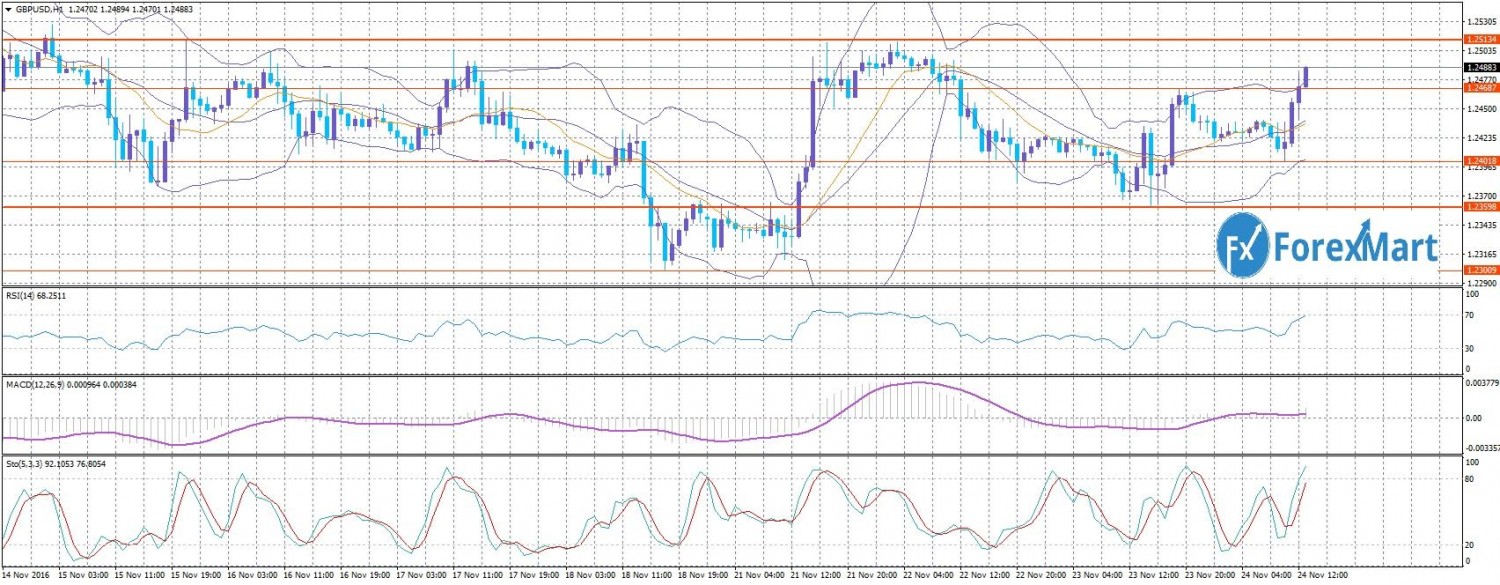Click the ForexMart FX circle logo

click(x=1242, y=245)
